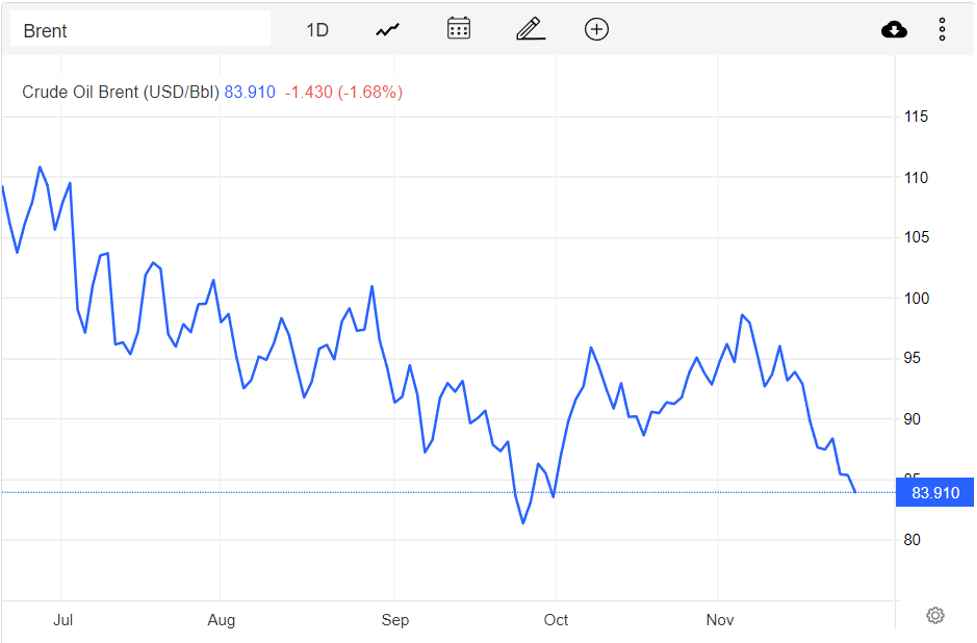Click the cloud download icon
This screenshot has height=643, width=977.
(x=894, y=30)
